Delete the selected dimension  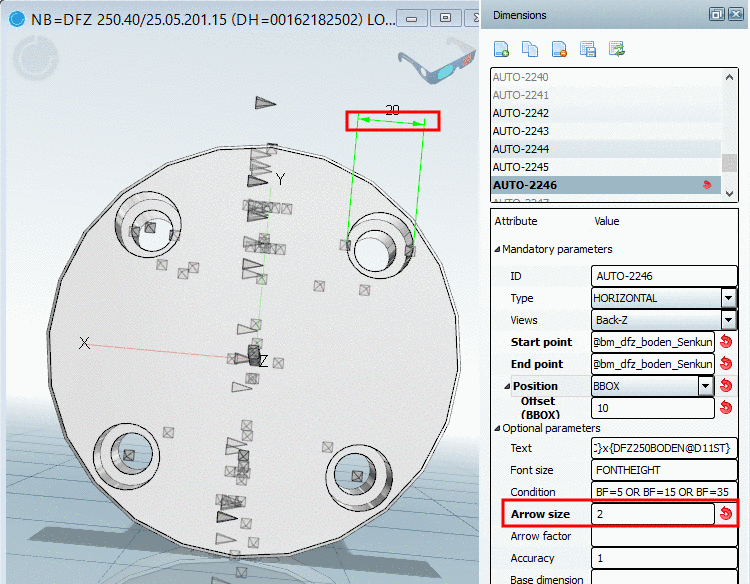pyautogui.click(x=559, y=49)
